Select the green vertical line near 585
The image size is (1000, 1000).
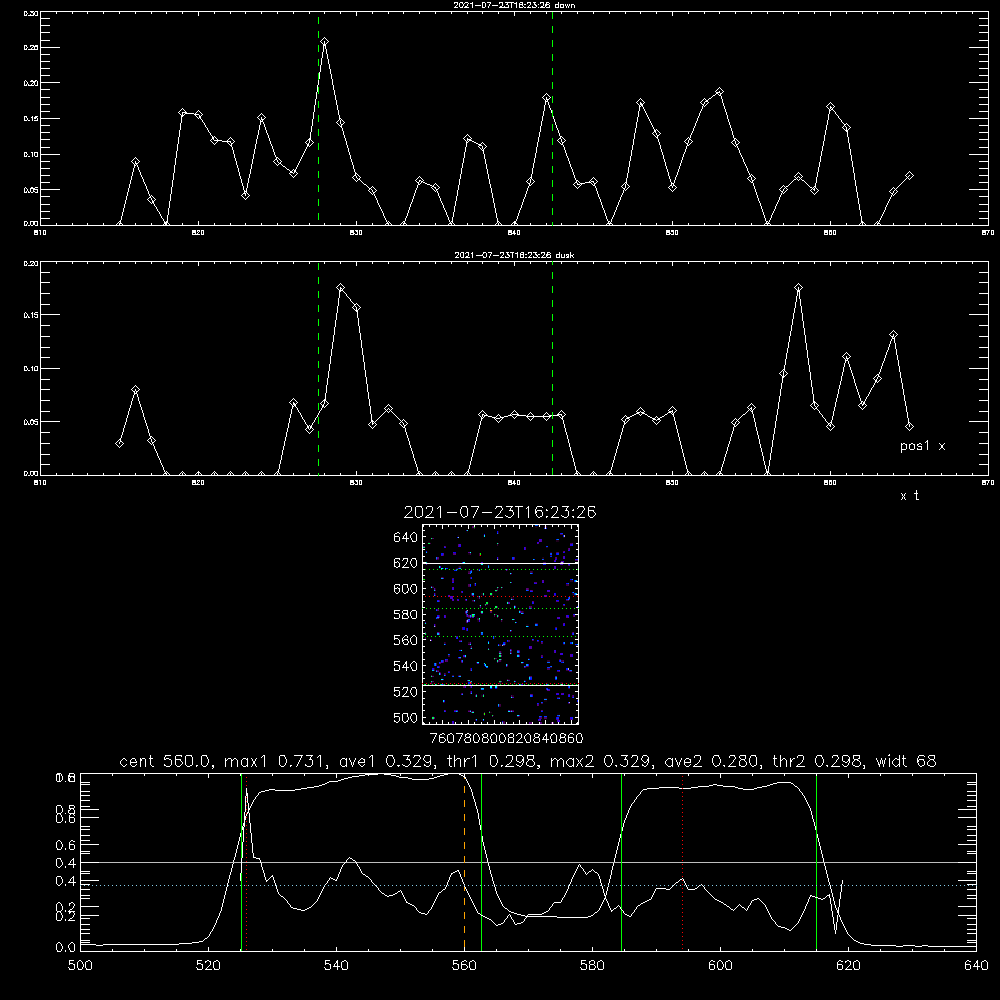coord(621,861)
